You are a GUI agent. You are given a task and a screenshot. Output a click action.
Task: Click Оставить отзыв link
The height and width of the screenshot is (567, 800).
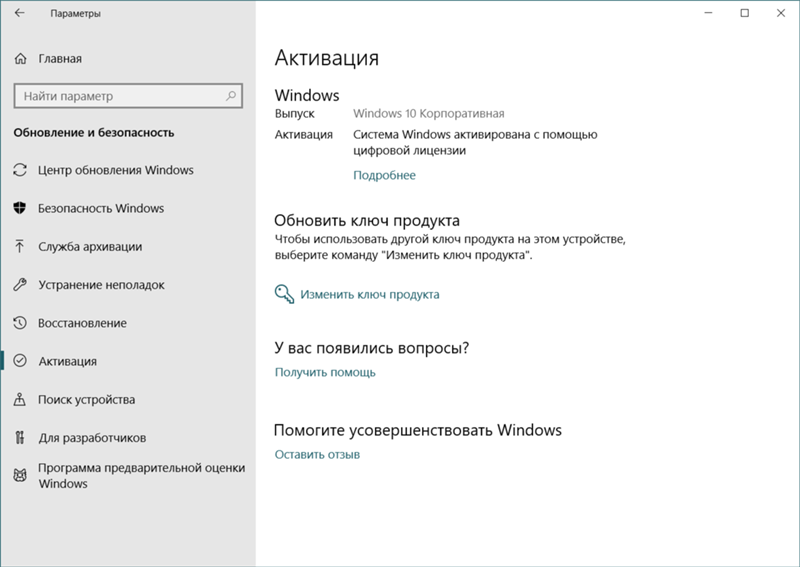(317, 454)
